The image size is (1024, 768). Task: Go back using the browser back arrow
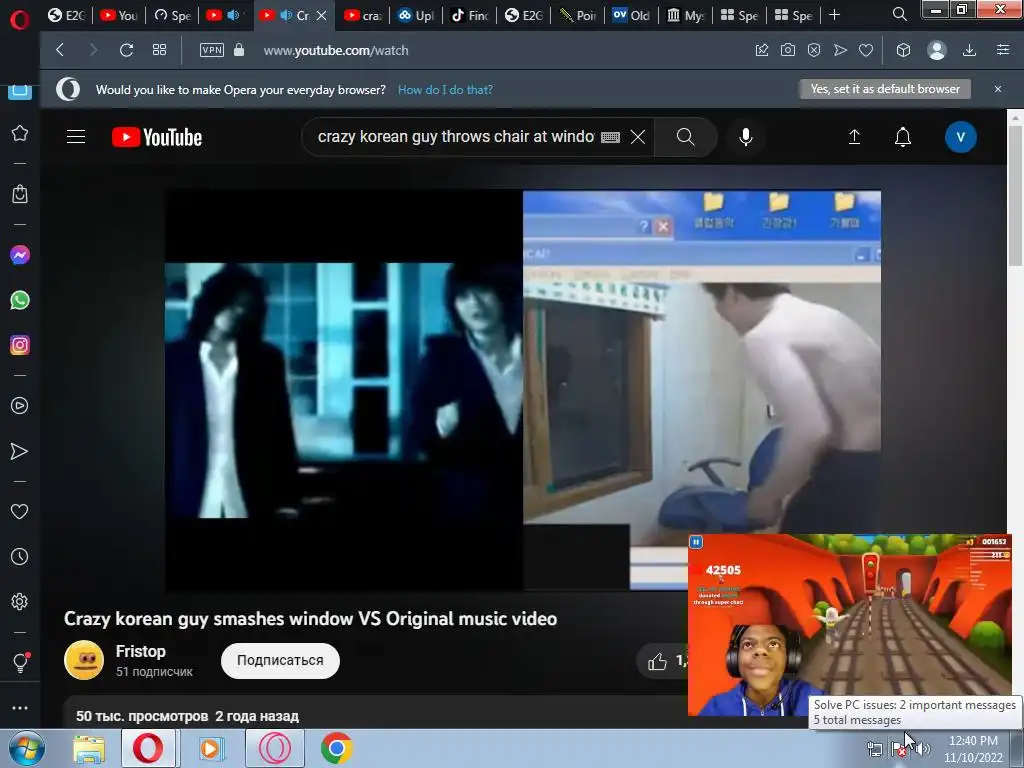tap(60, 50)
